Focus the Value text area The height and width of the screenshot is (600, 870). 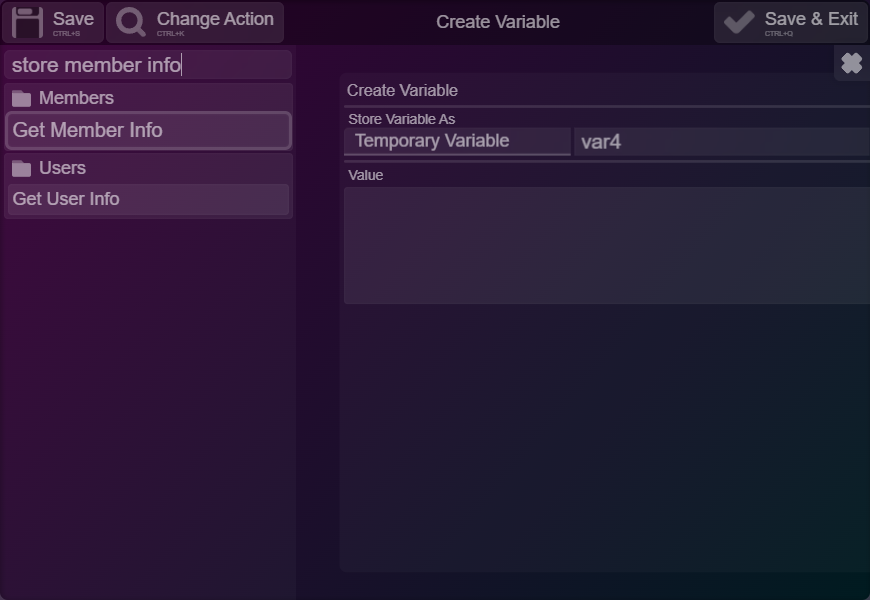pos(607,245)
